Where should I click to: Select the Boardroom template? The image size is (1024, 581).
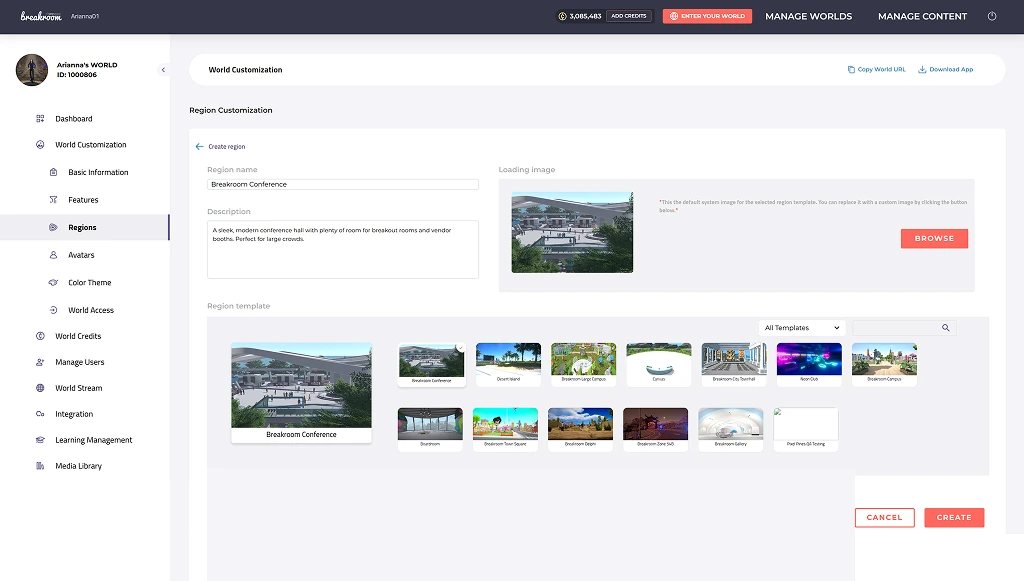tap(430, 430)
